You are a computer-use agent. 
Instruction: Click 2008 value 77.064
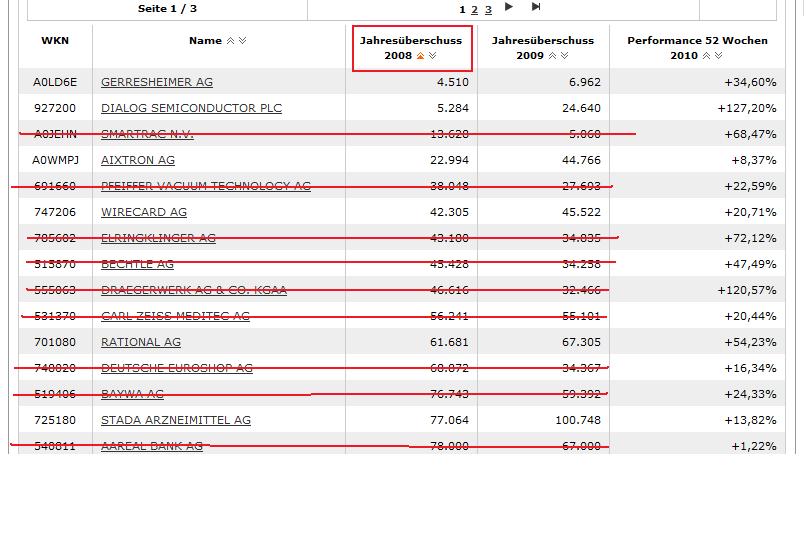coord(450,420)
